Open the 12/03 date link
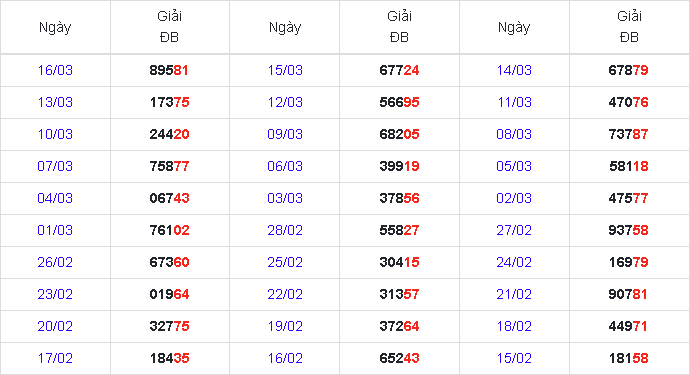690x375 pixels. pos(285,102)
